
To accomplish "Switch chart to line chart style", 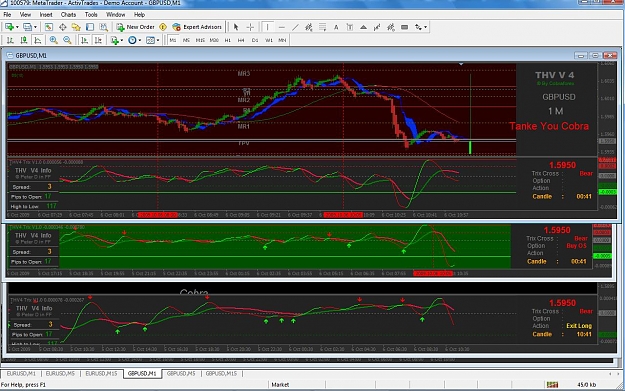I will click(37, 40).
